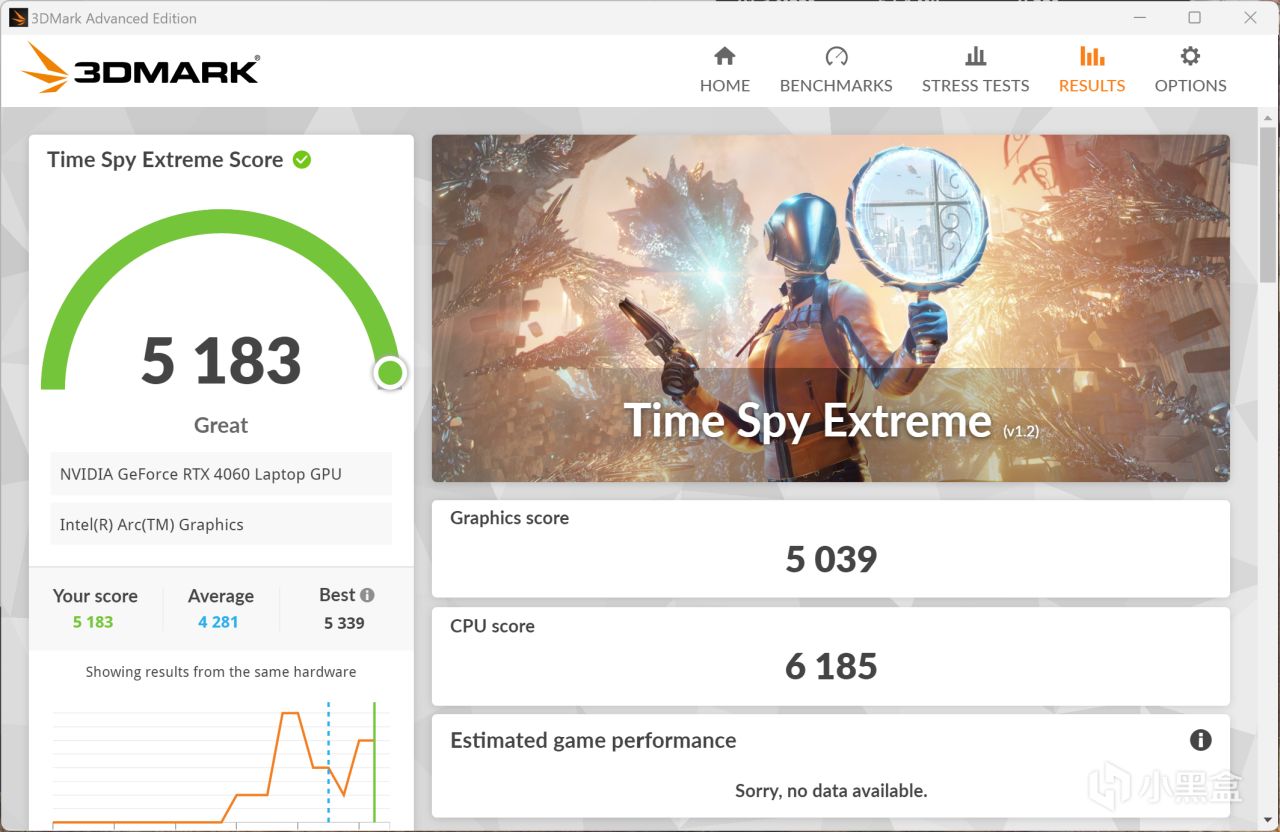Screen dimensions: 1280x832
Task: Click the NVIDIA GeForce RTX 4060 Laptop GPU entry
Action: (221, 474)
